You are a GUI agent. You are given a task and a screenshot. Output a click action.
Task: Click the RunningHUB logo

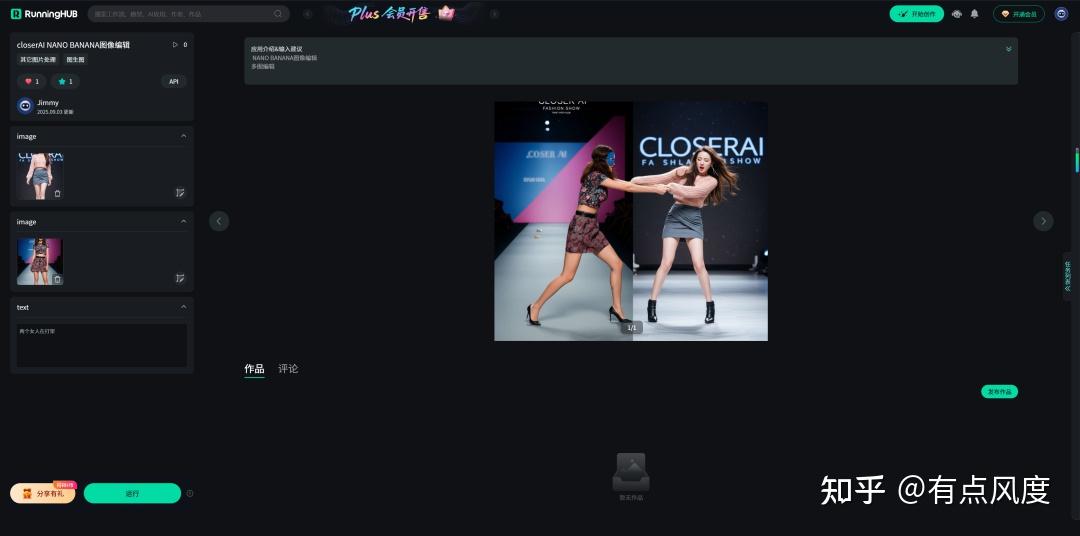tap(43, 14)
